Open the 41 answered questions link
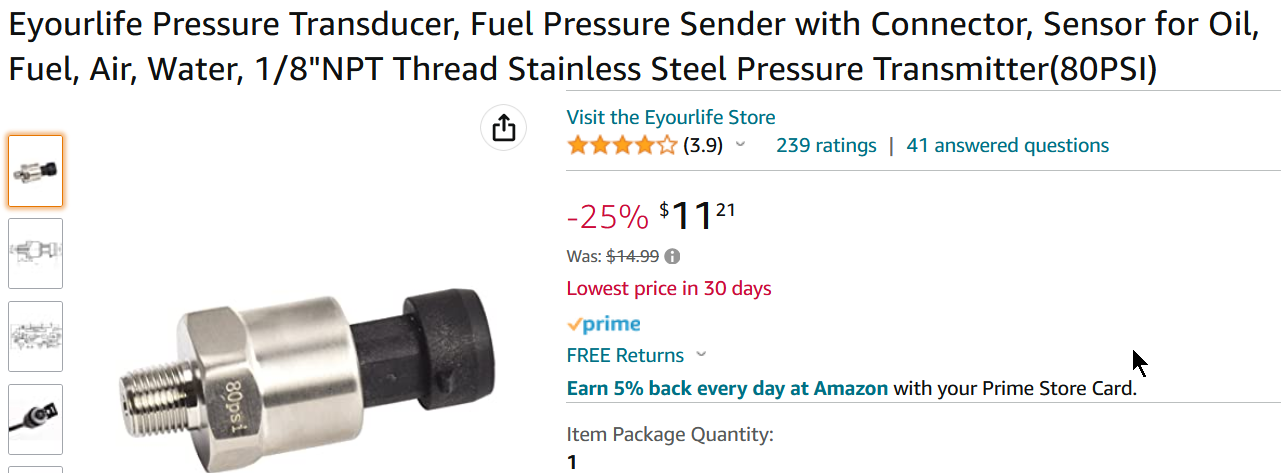The width and height of the screenshot is (1281, 473). [1008, 146]
